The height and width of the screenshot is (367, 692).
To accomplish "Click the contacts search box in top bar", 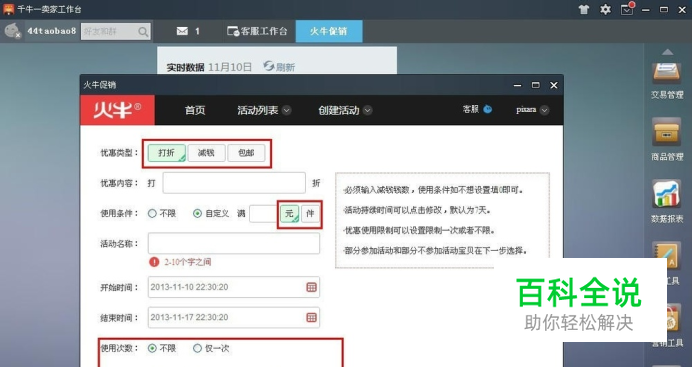I will pos(116,31).
